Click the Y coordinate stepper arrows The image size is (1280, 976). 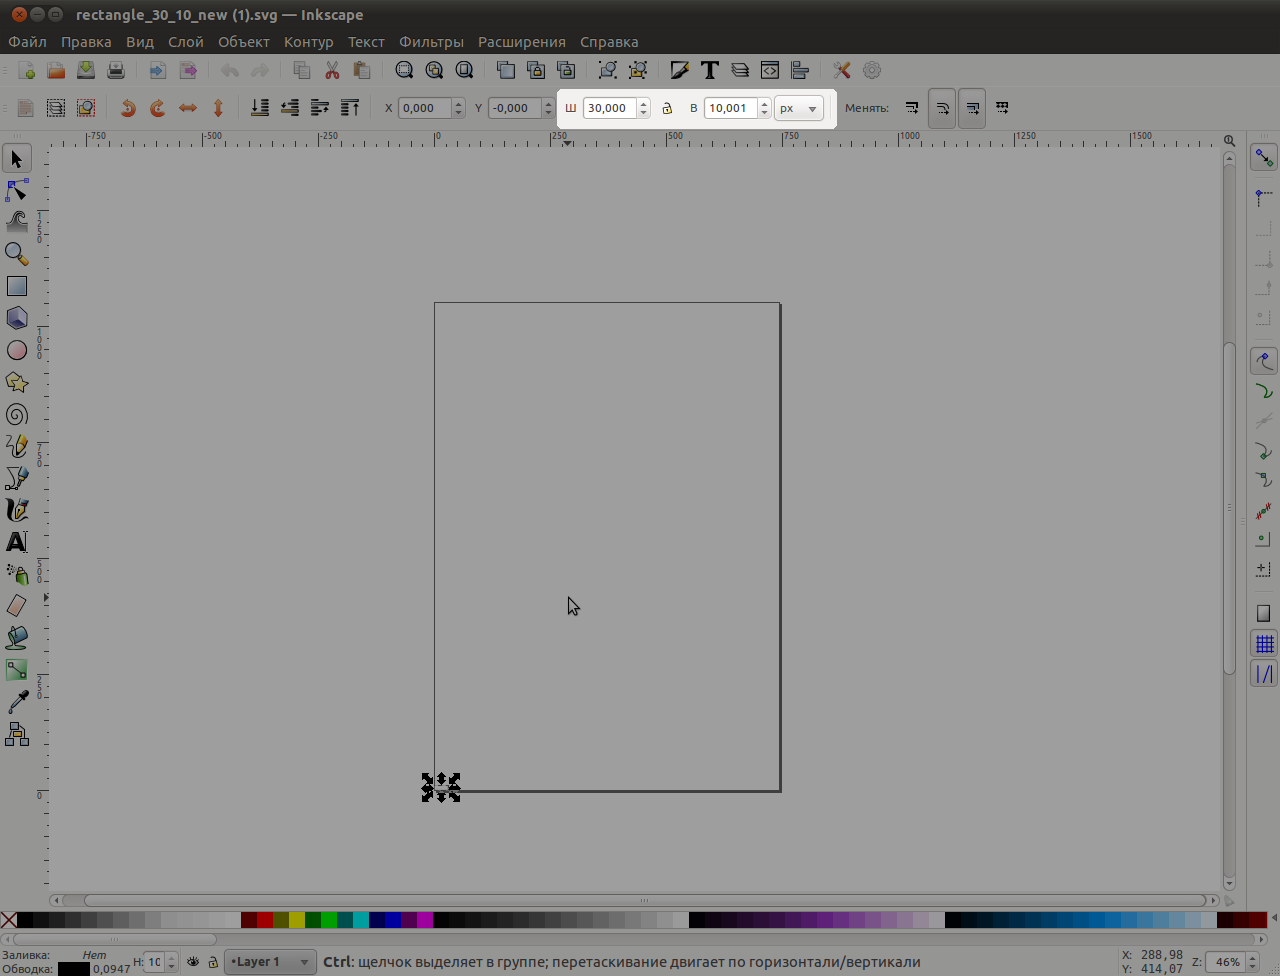[548, 108]
